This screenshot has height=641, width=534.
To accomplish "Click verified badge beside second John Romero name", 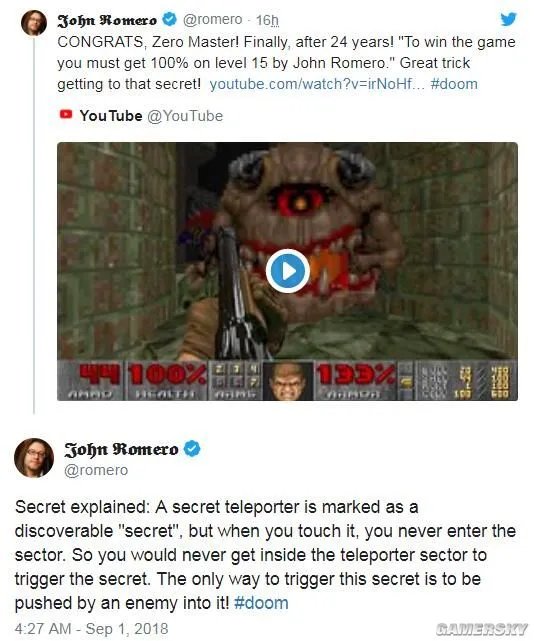I will click(192, 448).
